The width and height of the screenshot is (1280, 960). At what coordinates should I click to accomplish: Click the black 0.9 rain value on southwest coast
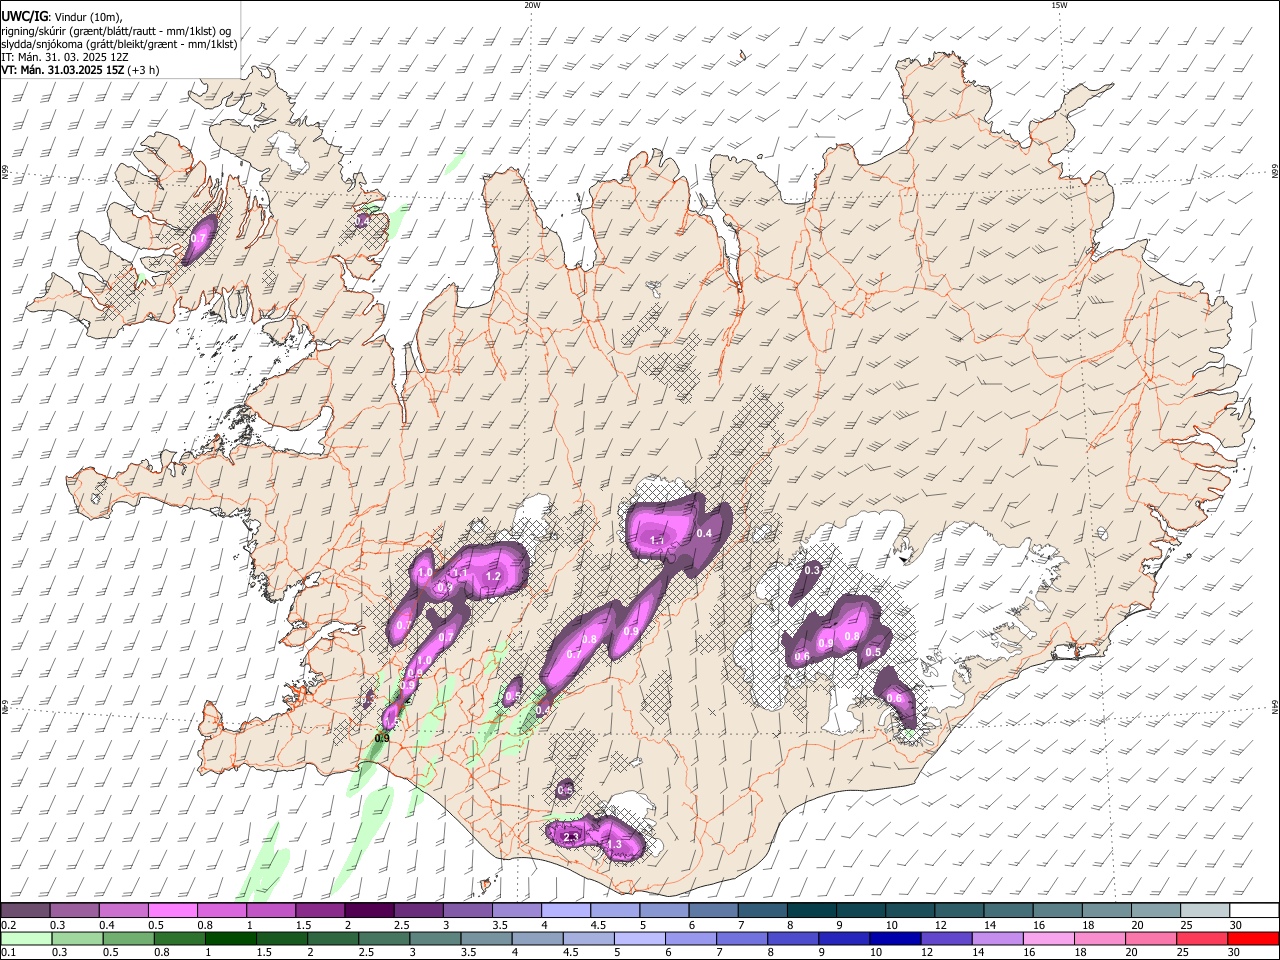point(382,738)
